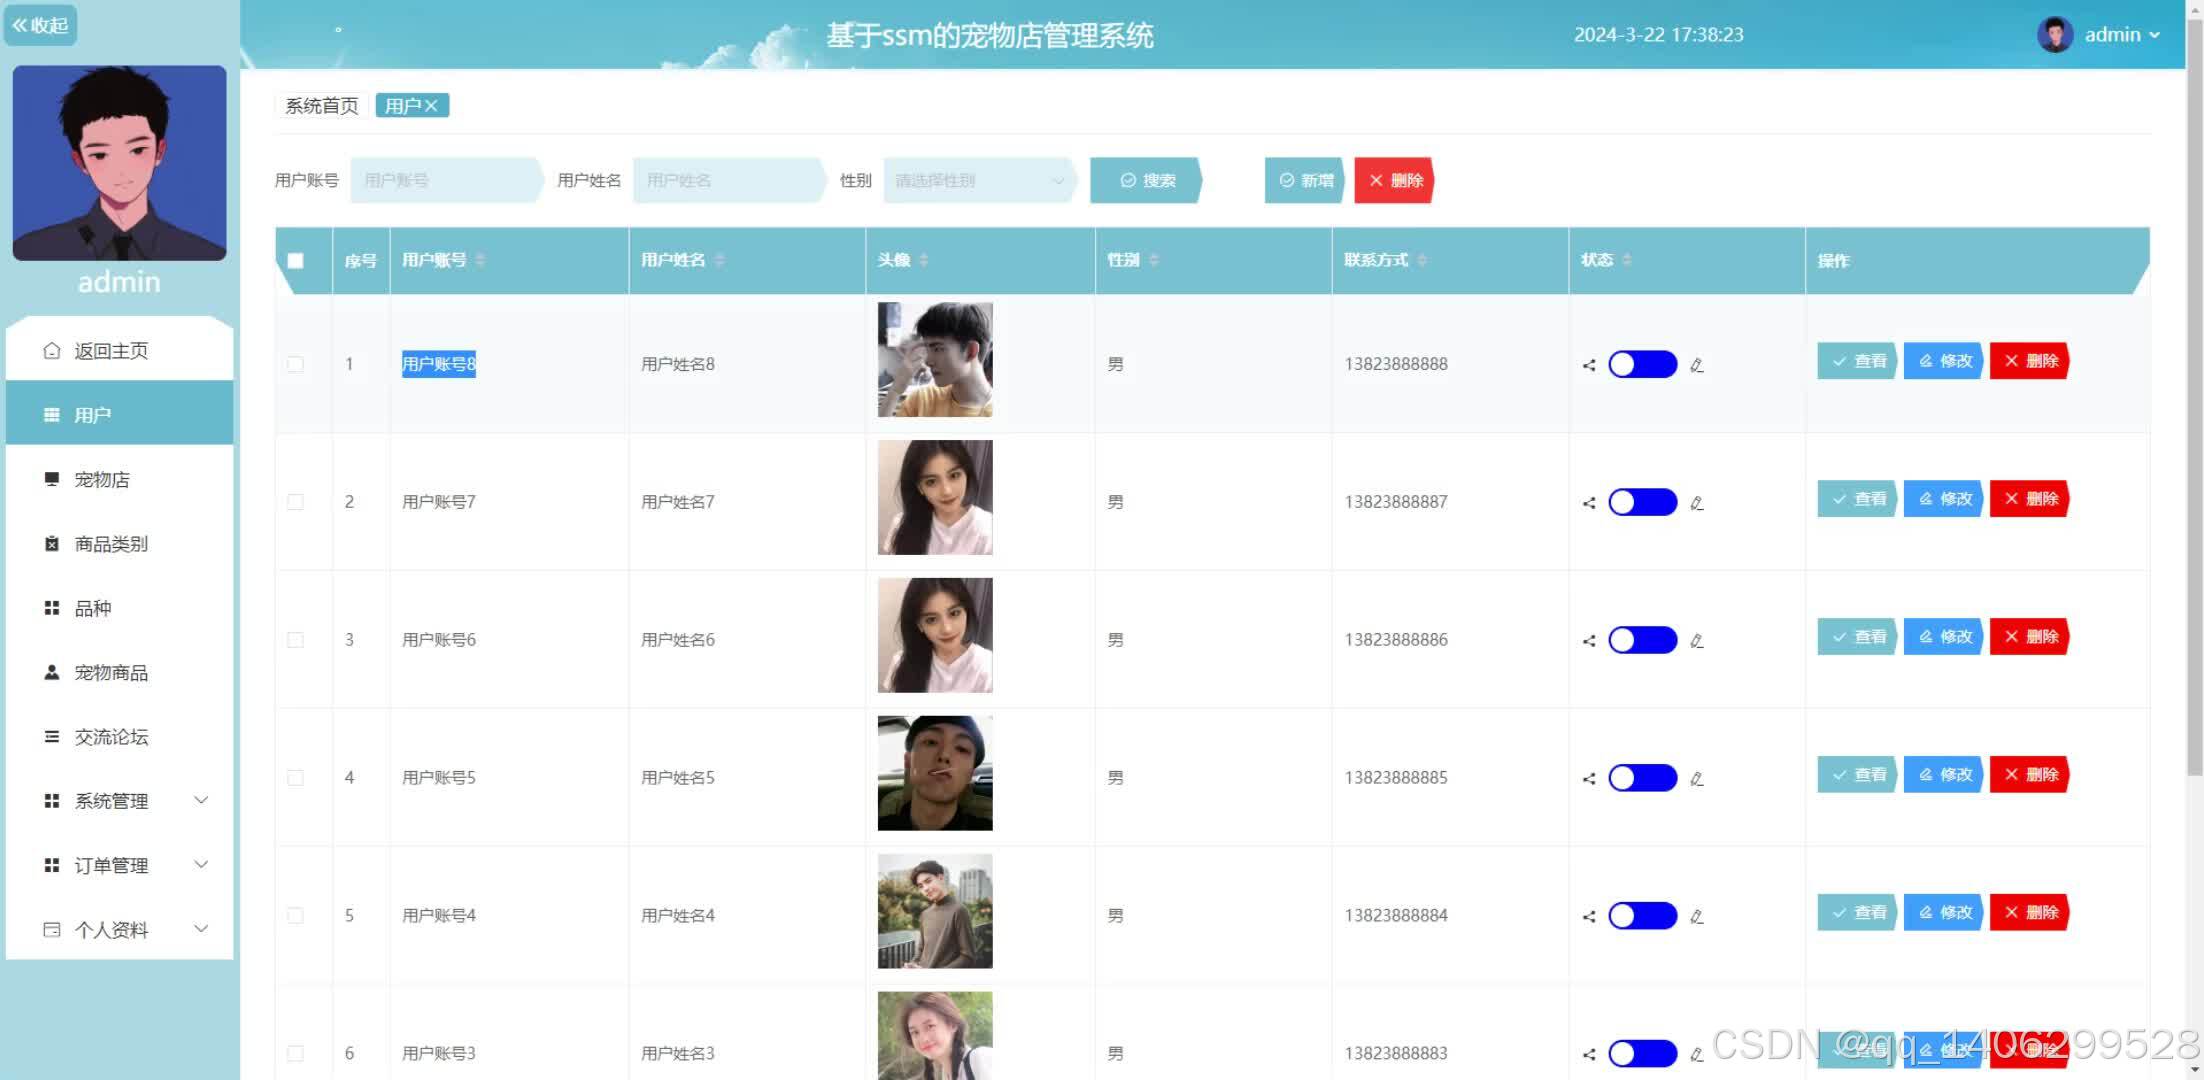This screenshot has height=1080, width=2204.
Task: Click the 宠物店 sidebar monitor icon
Action: (52, 479)
